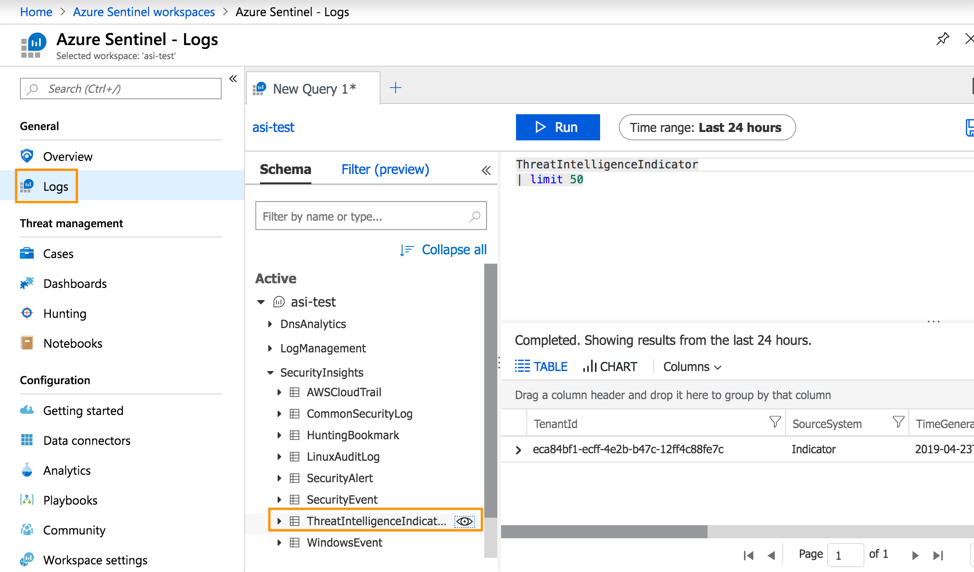Go to the last results page
This screenshot has height=572, width=974.
point(937,555)
